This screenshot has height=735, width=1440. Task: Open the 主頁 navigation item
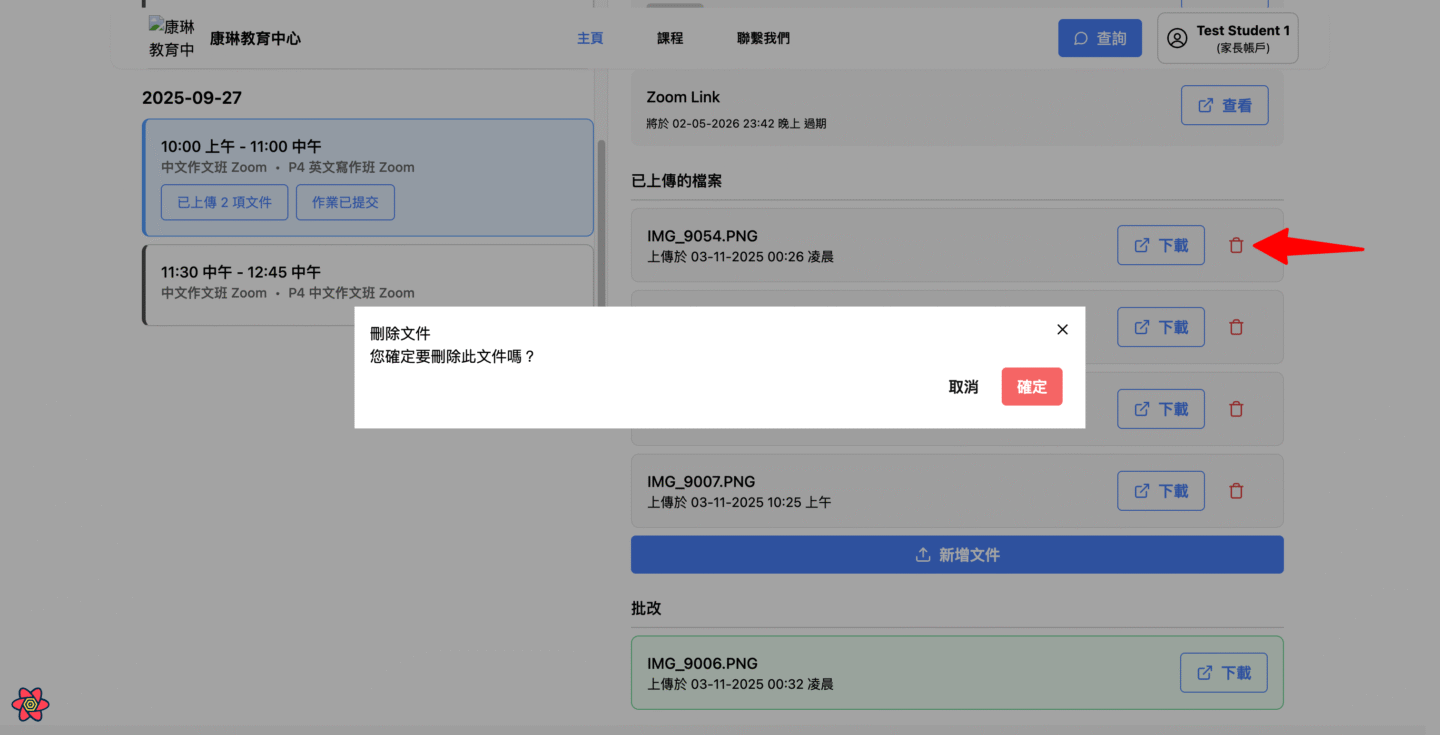(590, 38)
